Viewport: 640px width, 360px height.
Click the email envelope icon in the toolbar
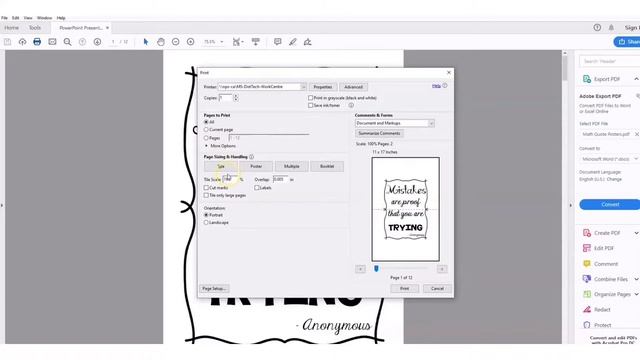[x=52, y=42]
